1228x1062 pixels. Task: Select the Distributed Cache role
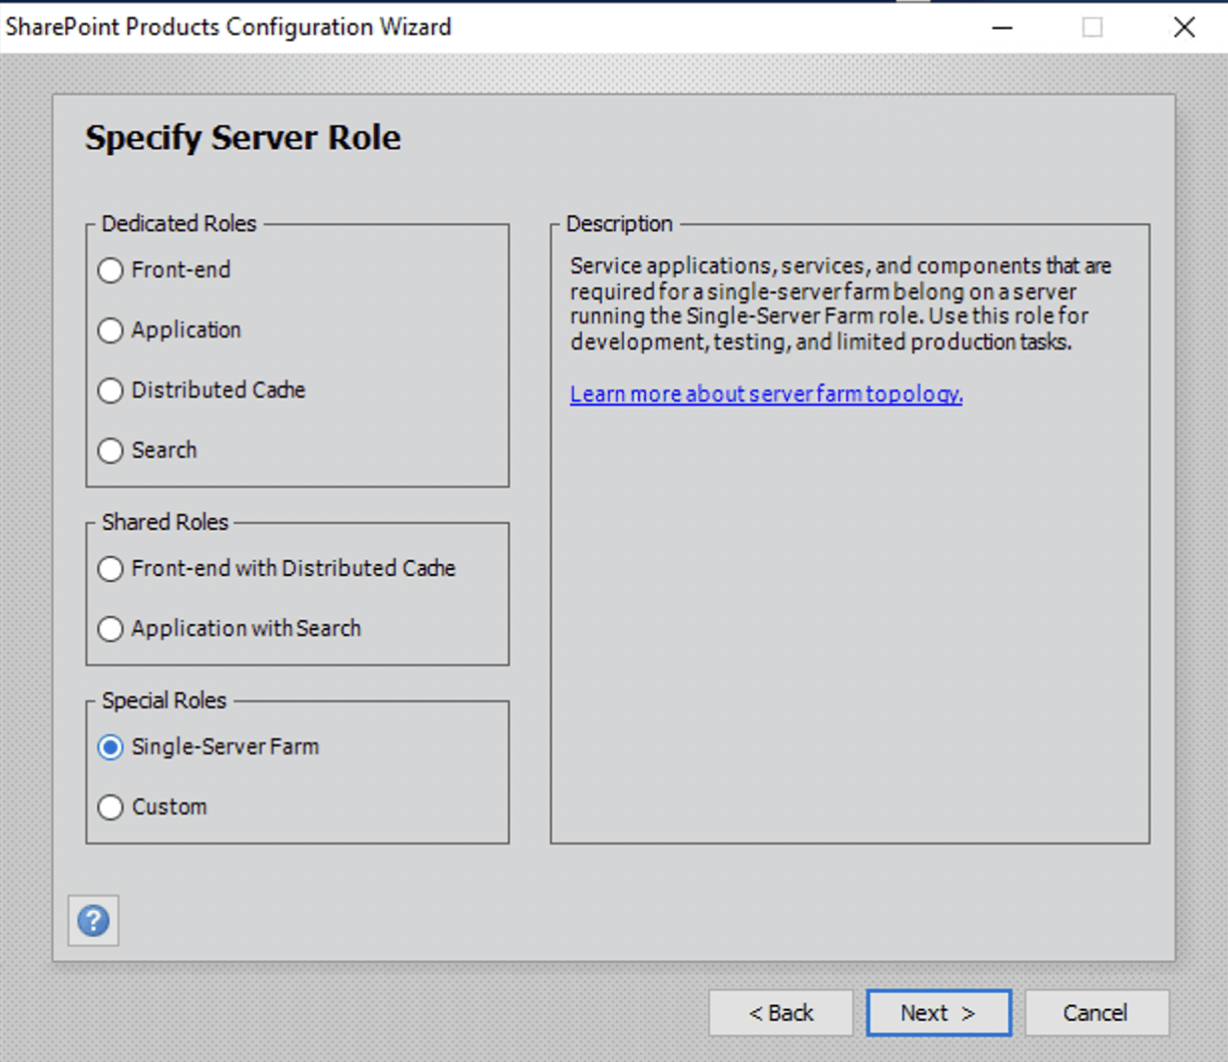coord(111,390)
